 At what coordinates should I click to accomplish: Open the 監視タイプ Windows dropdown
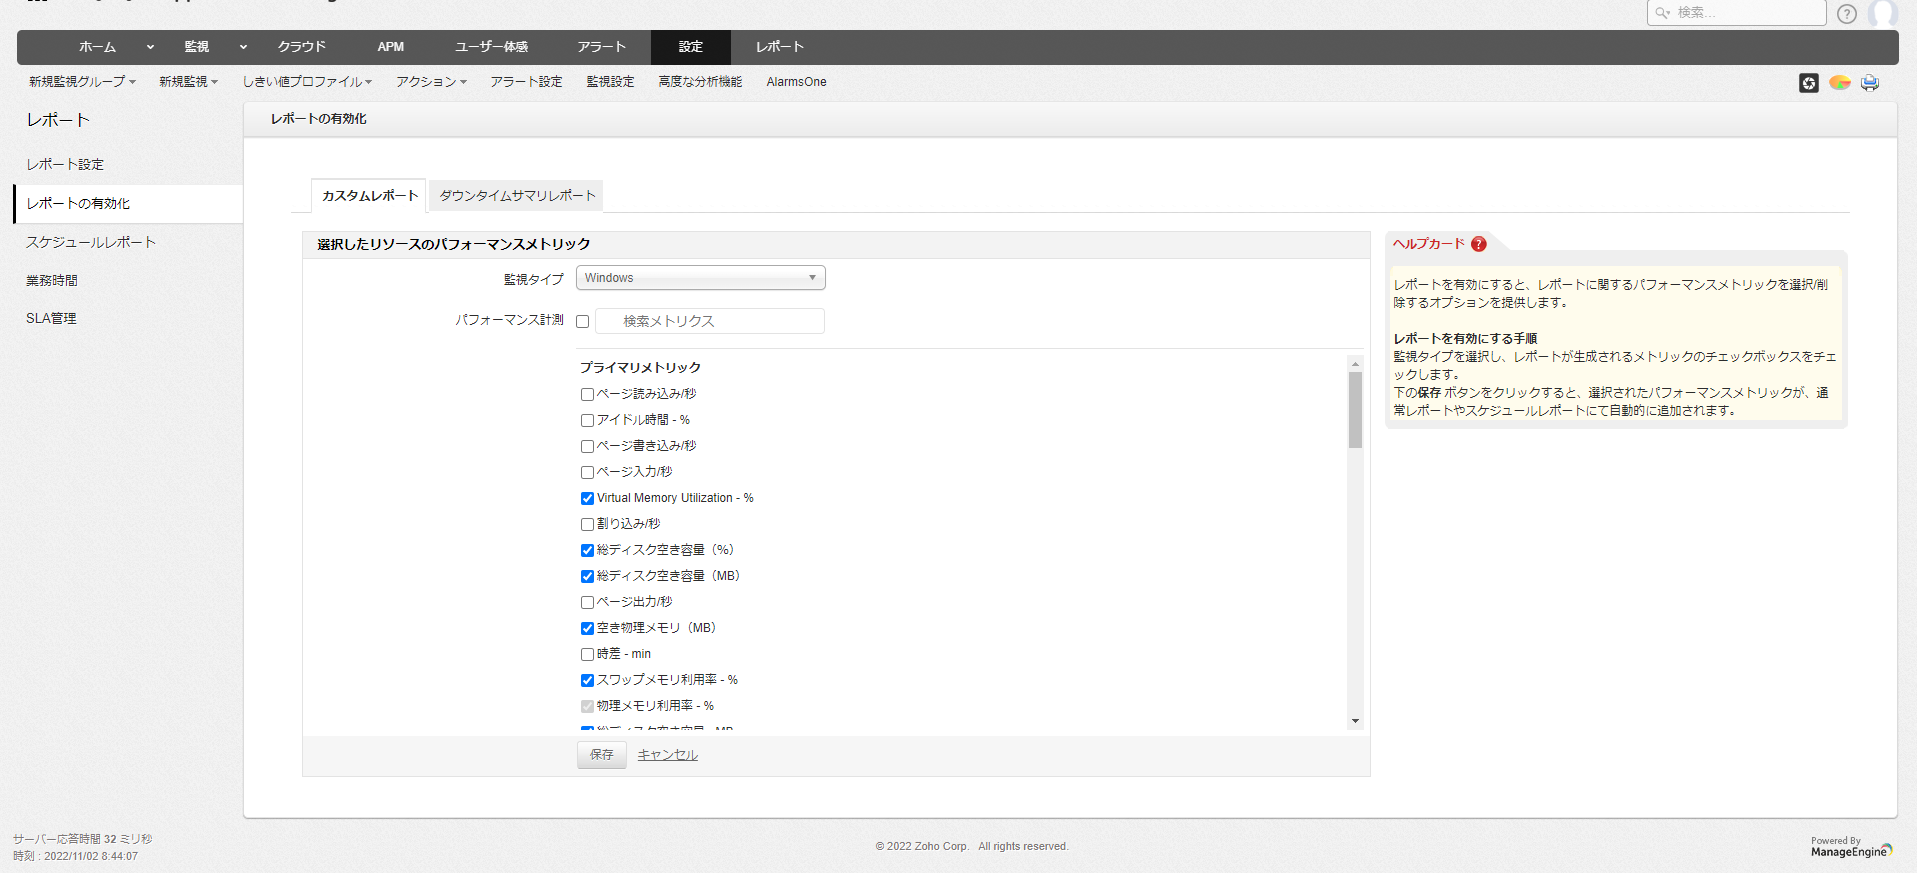(700, 278)
